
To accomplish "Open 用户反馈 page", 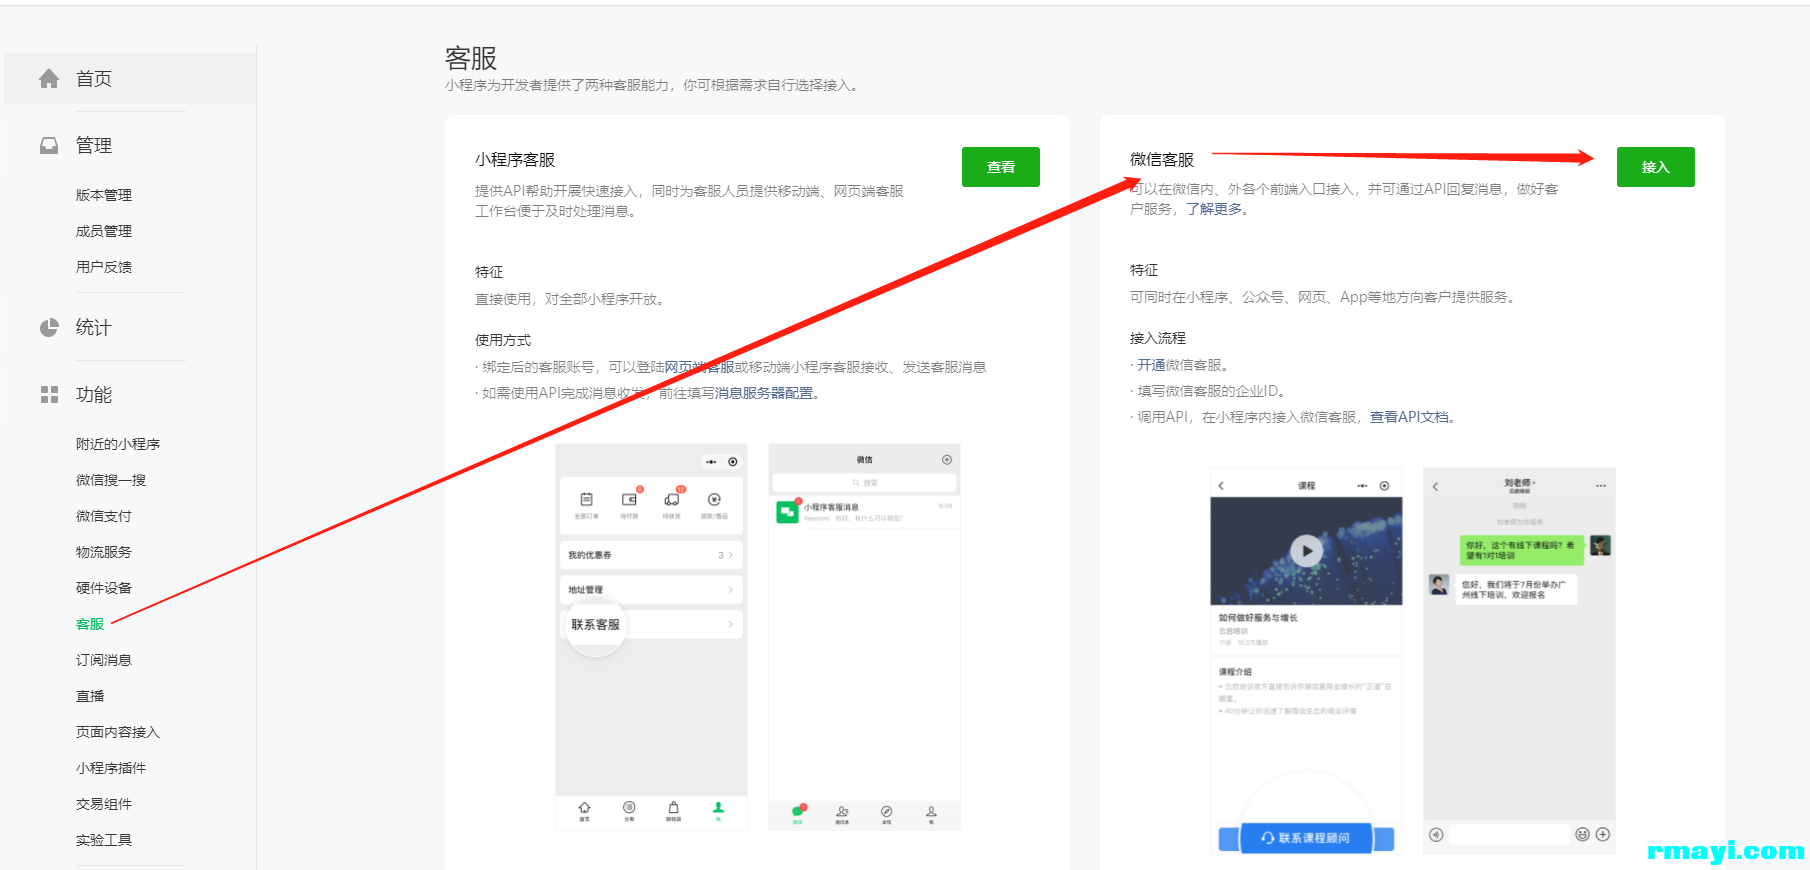I will [104, 267].
